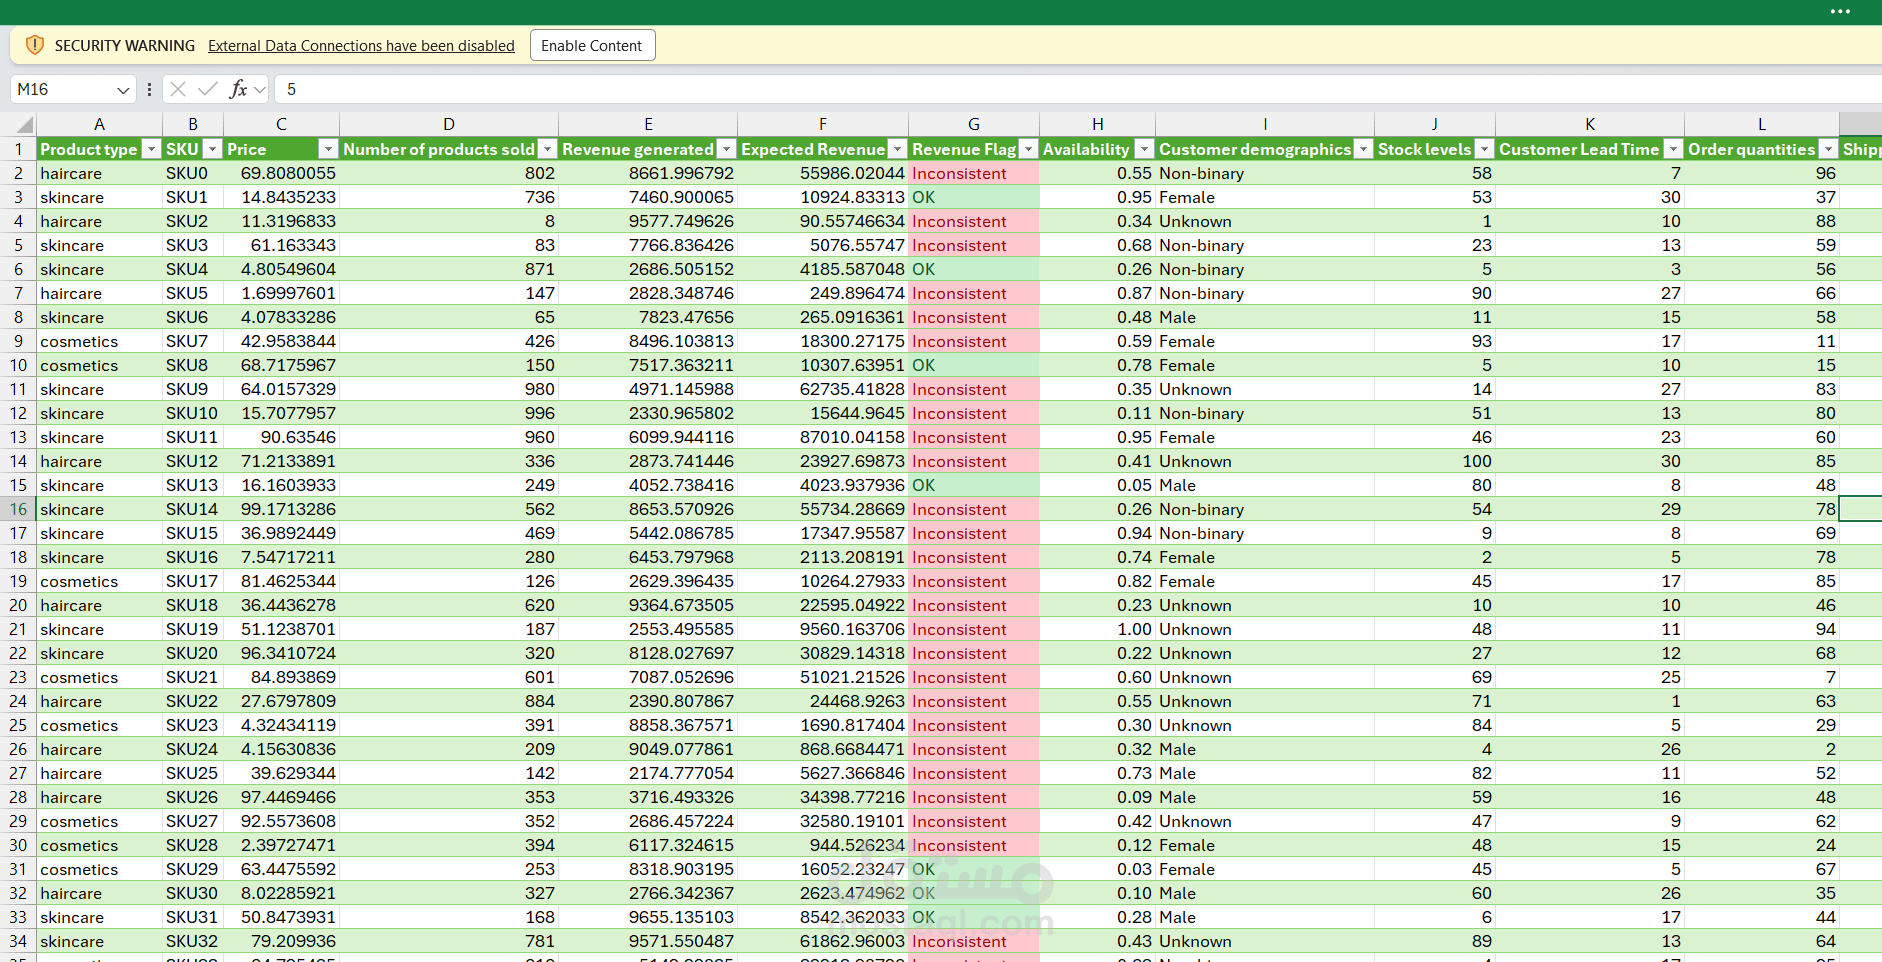
Task: Select row 34 header
Action: click(18, 941)
